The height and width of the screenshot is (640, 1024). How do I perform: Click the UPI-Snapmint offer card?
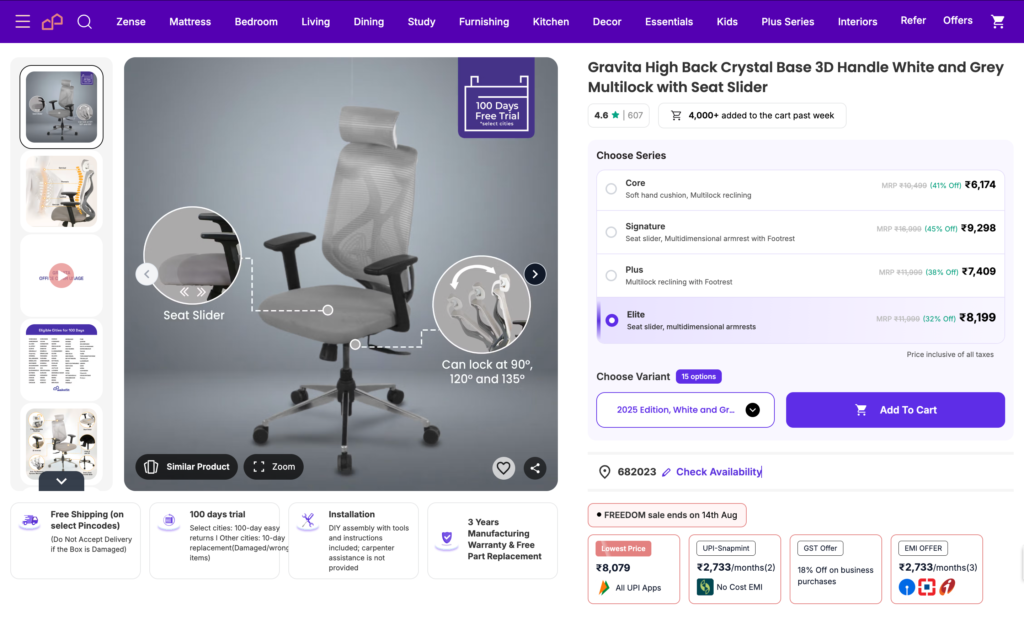coord(734,569)
